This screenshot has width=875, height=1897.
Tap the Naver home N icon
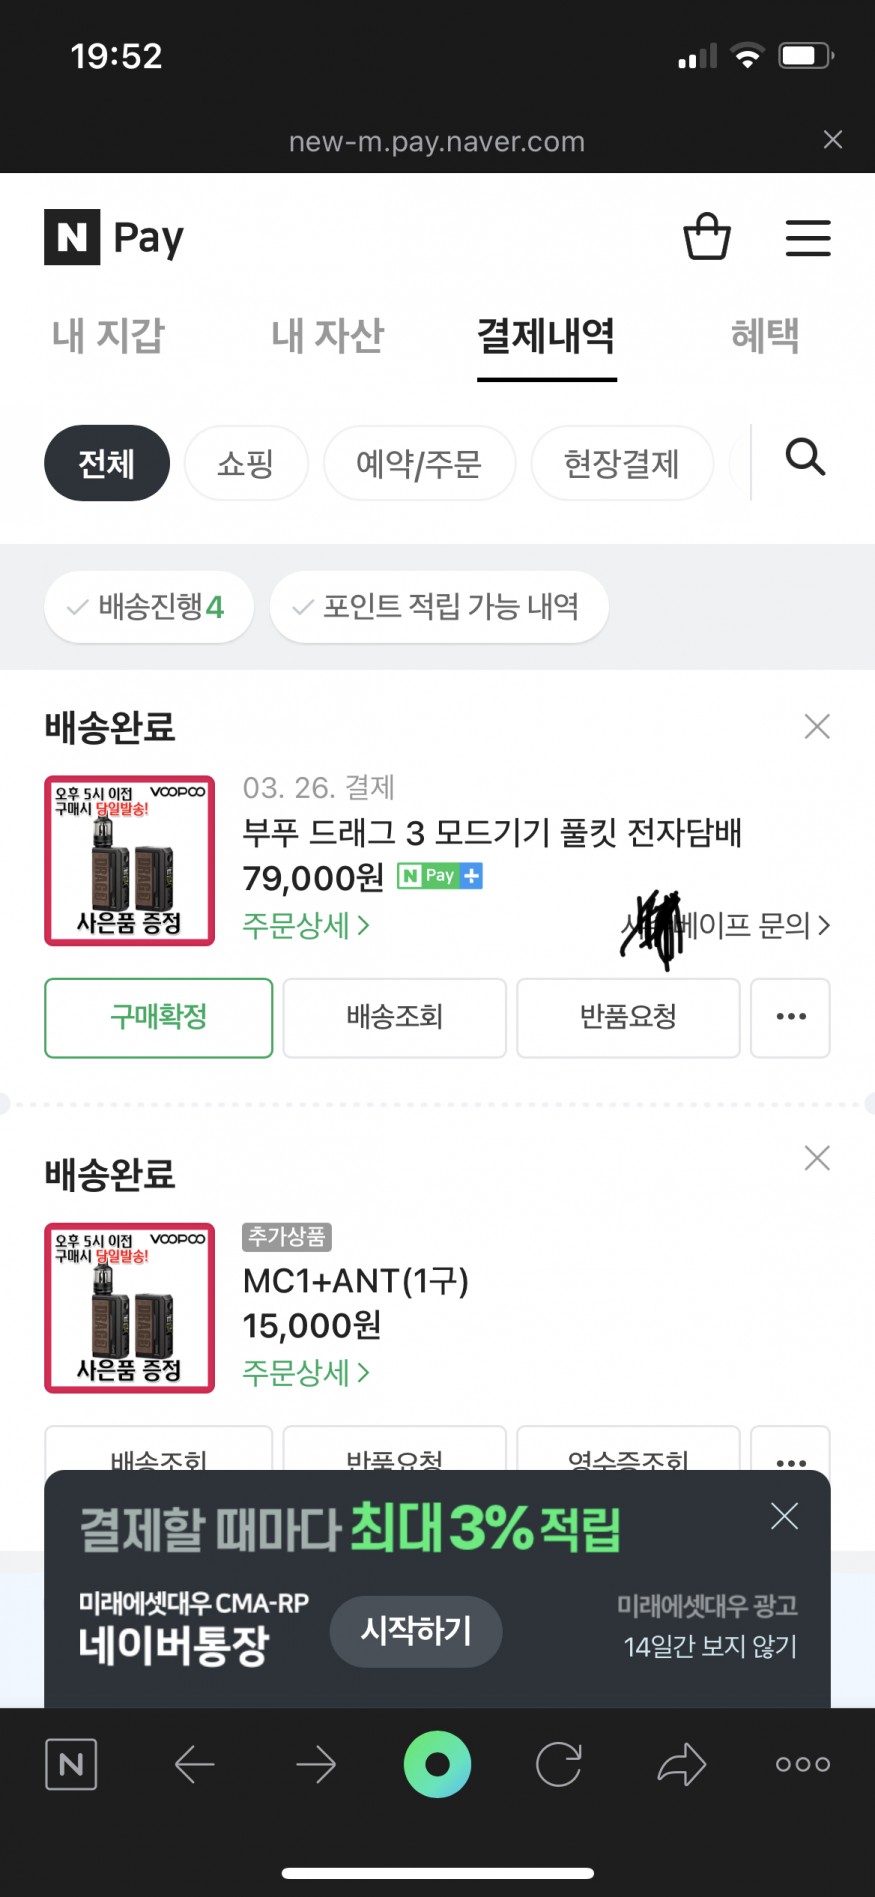(71, 1764)
